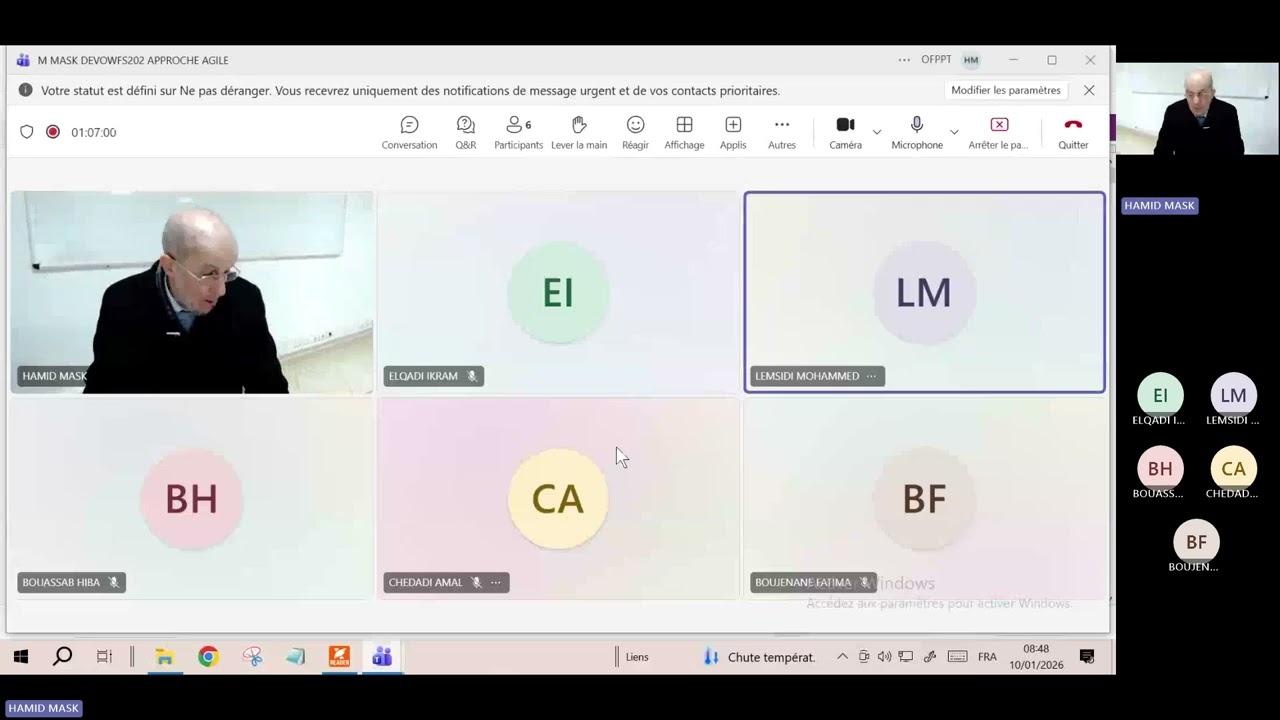The height and width of the screenshot is (720, 1280).
Task: Toggle the Caméra on or off
Action: pos(845,132)
